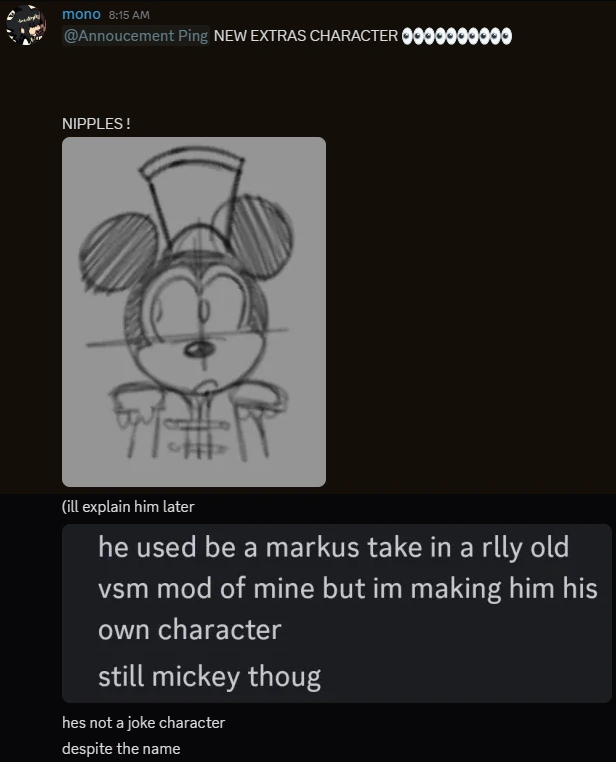
Task: Click the "(ill explain him later" message
Action: pos(128,506)
